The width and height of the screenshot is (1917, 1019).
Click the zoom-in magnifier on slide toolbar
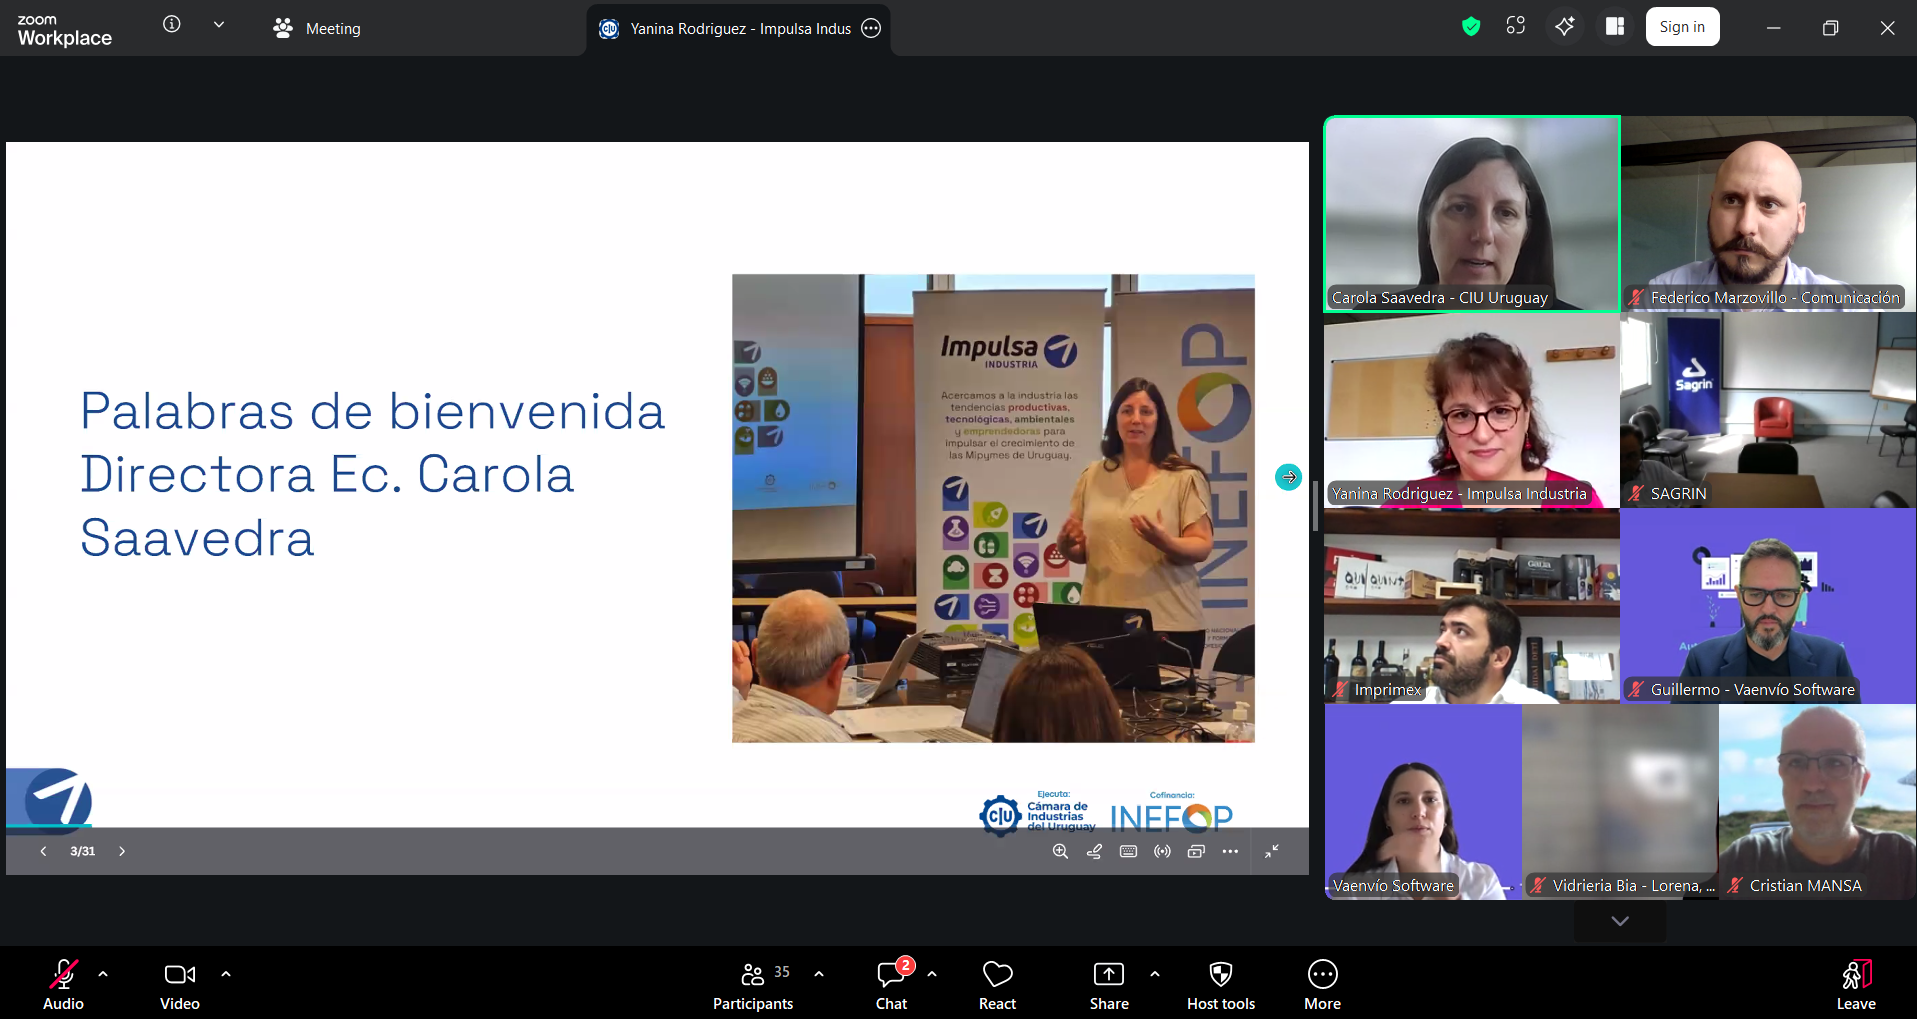(1060, 851)
